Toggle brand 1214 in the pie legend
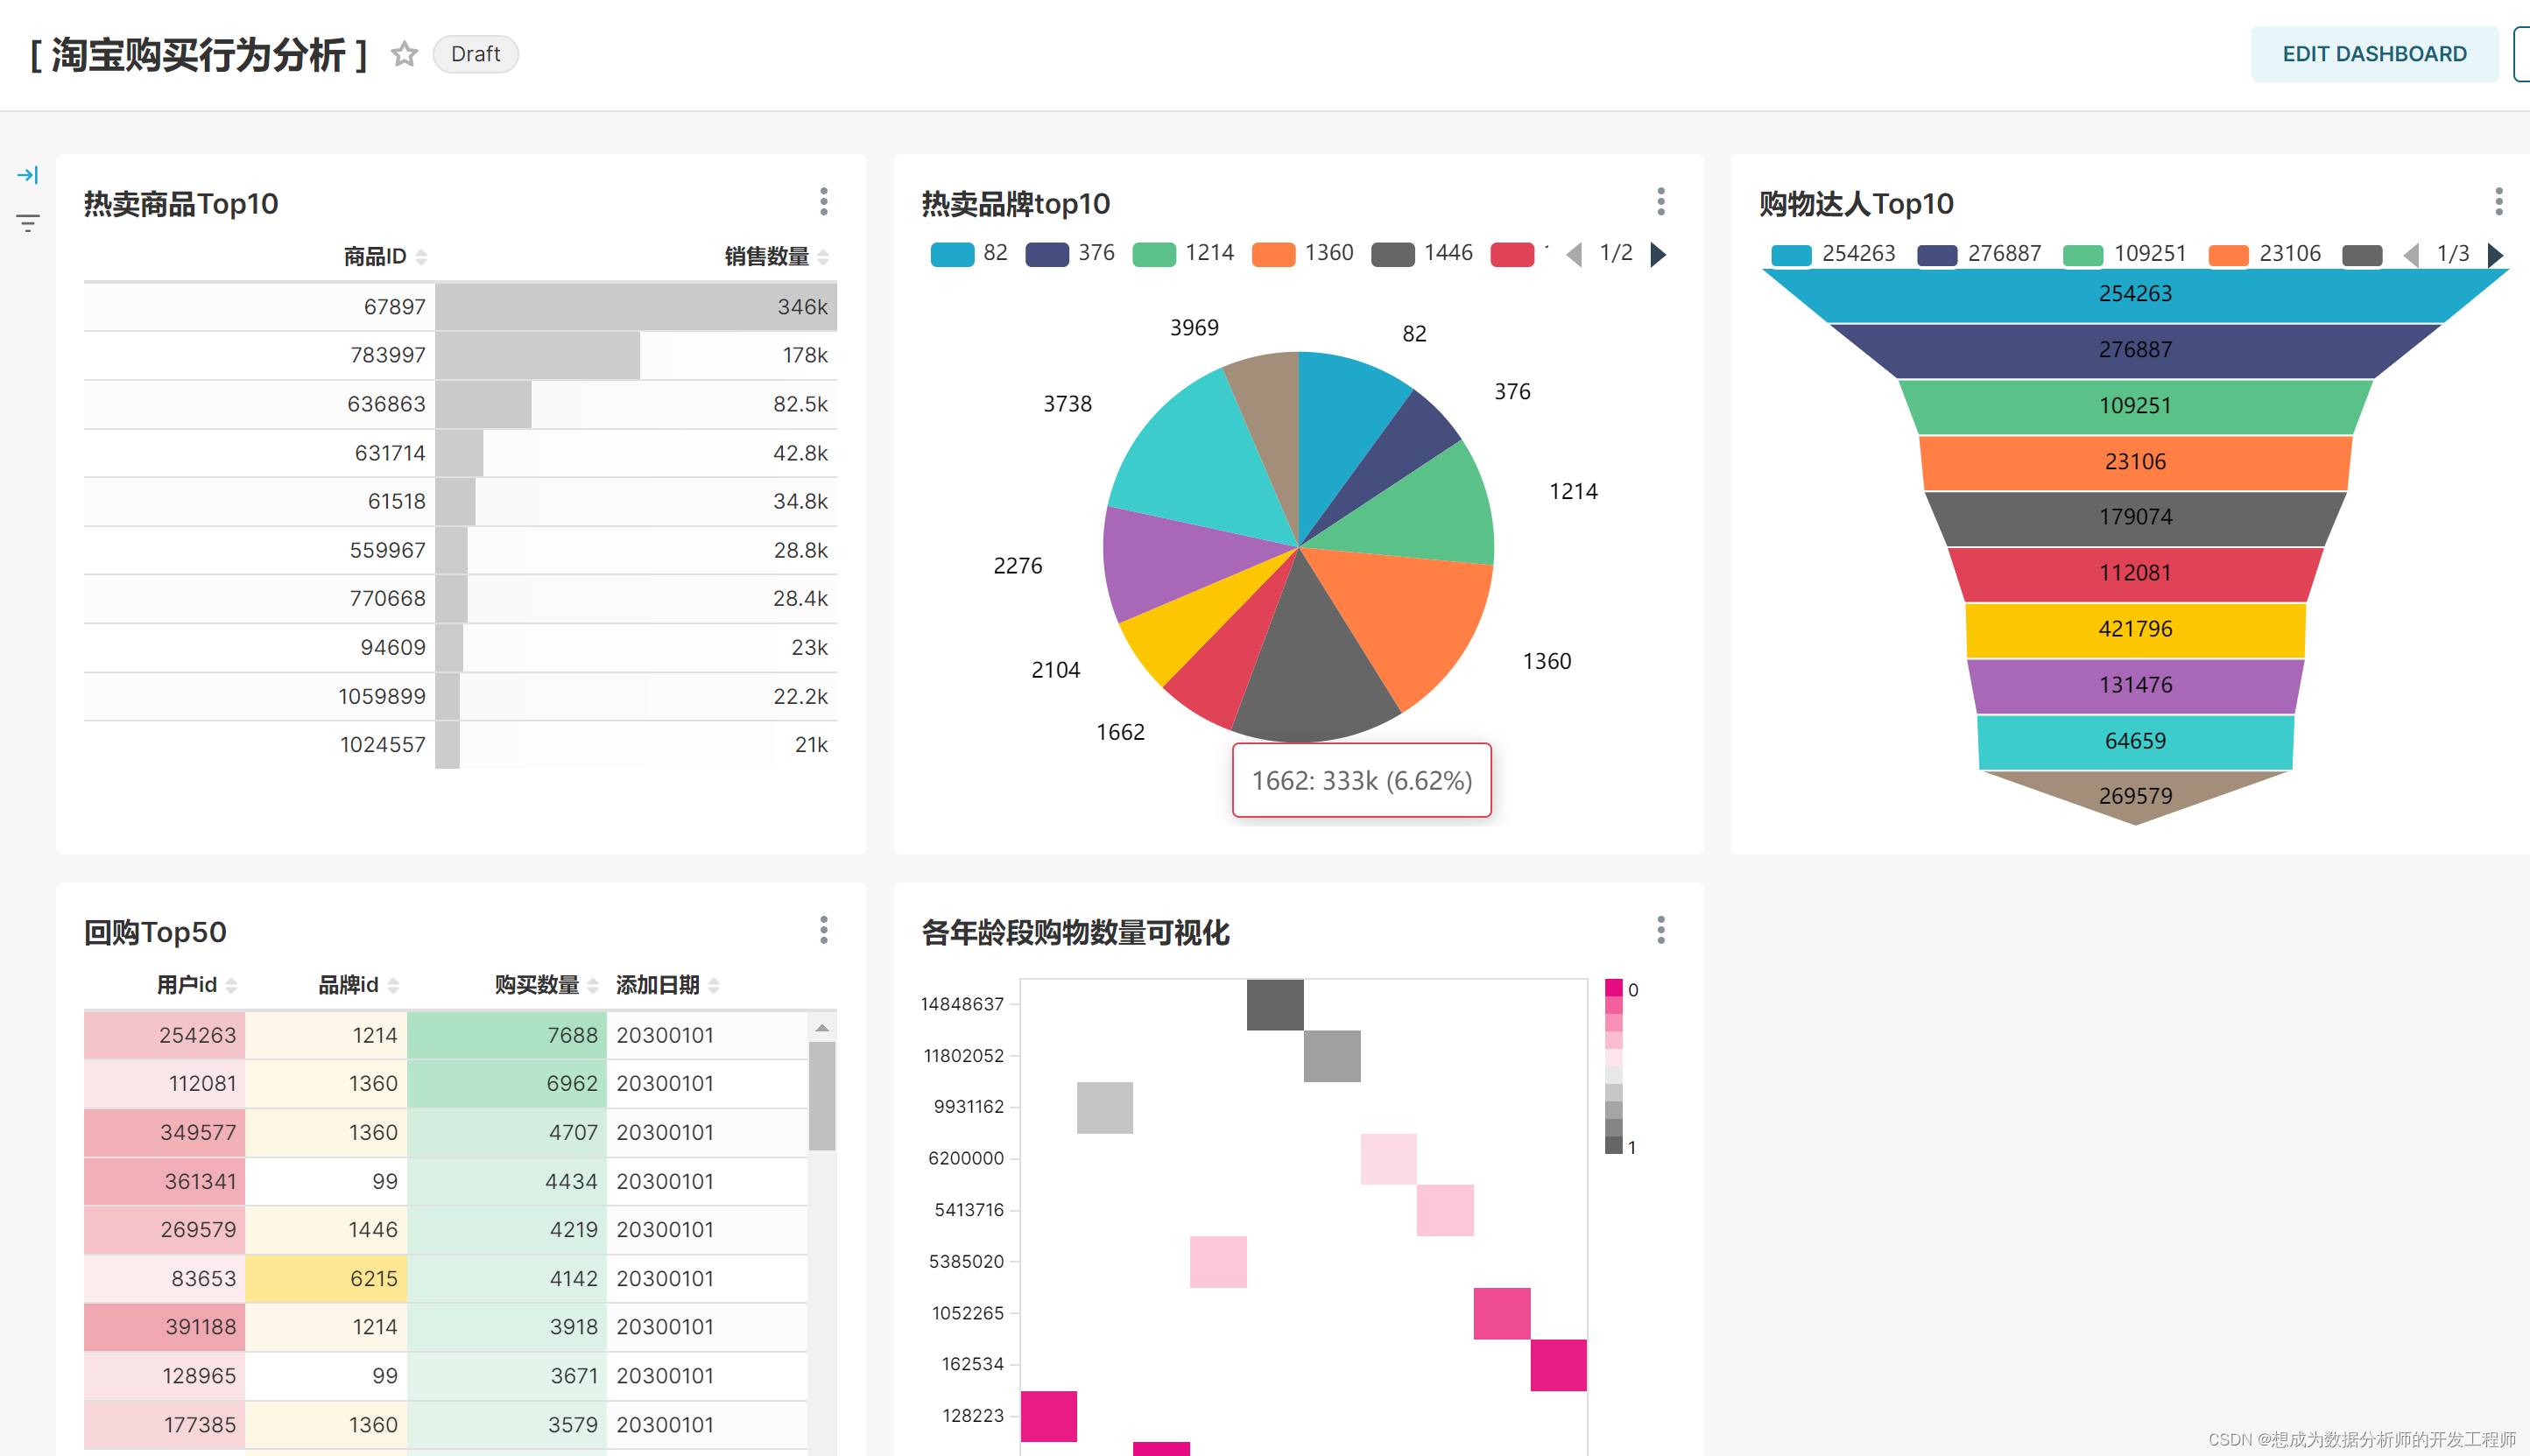 (1183, 254)
